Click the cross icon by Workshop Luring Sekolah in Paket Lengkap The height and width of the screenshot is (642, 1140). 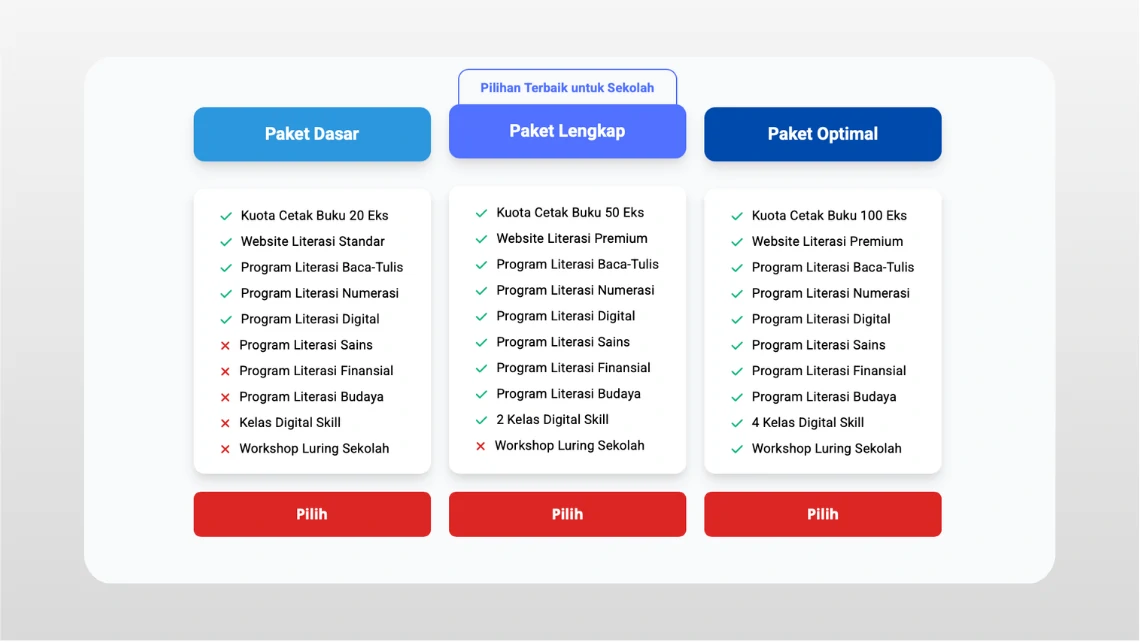[x=481, y=446]
